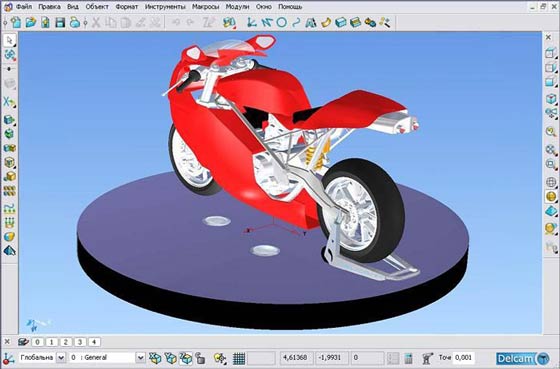Open the gold material sphere flyout on right toolbar

[551, 228]
